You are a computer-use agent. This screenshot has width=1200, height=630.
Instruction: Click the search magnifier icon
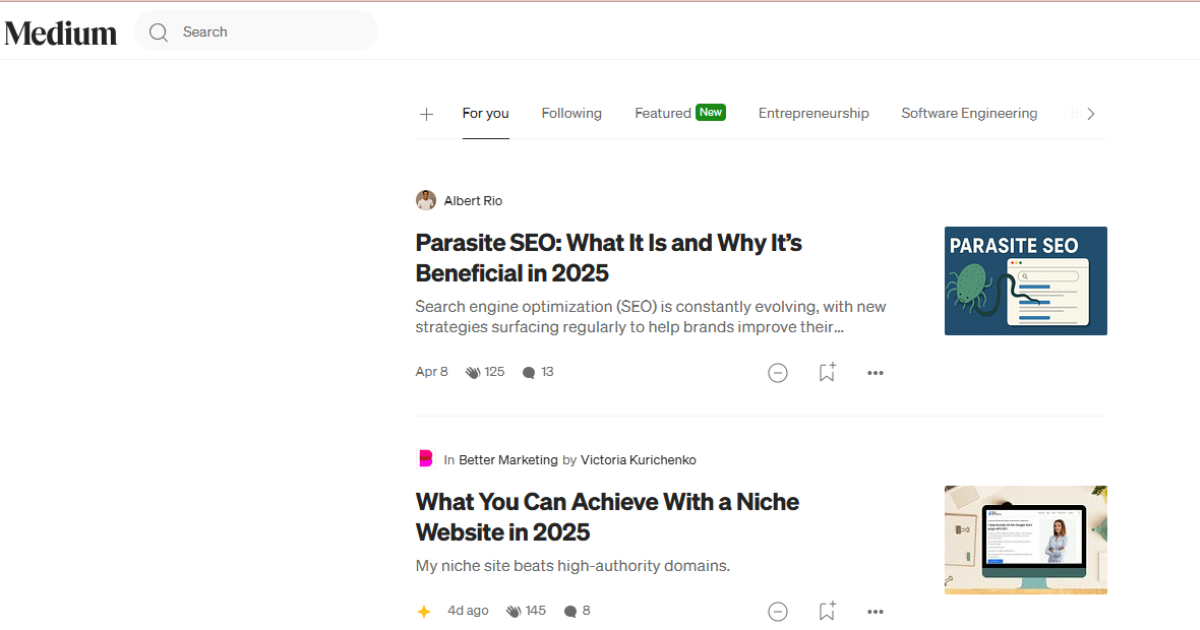pos(158,32)
